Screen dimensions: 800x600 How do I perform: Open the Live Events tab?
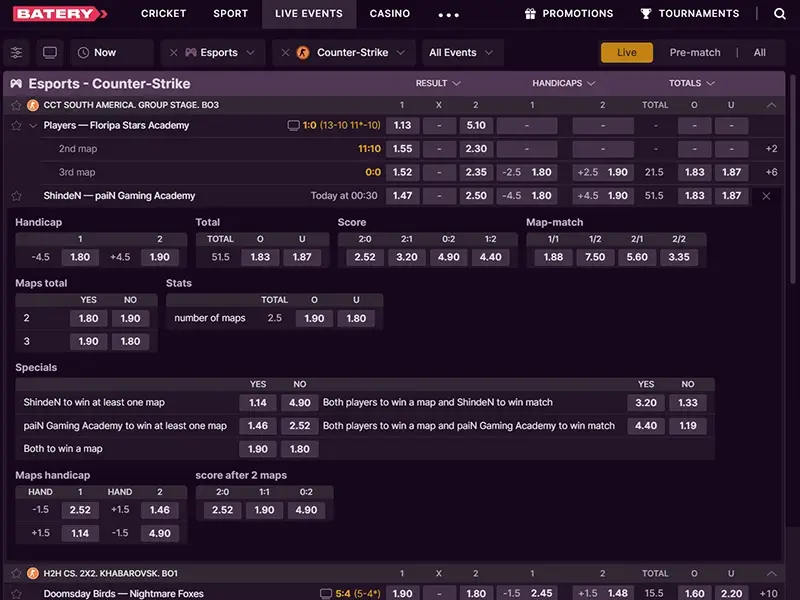click(309, 14)
